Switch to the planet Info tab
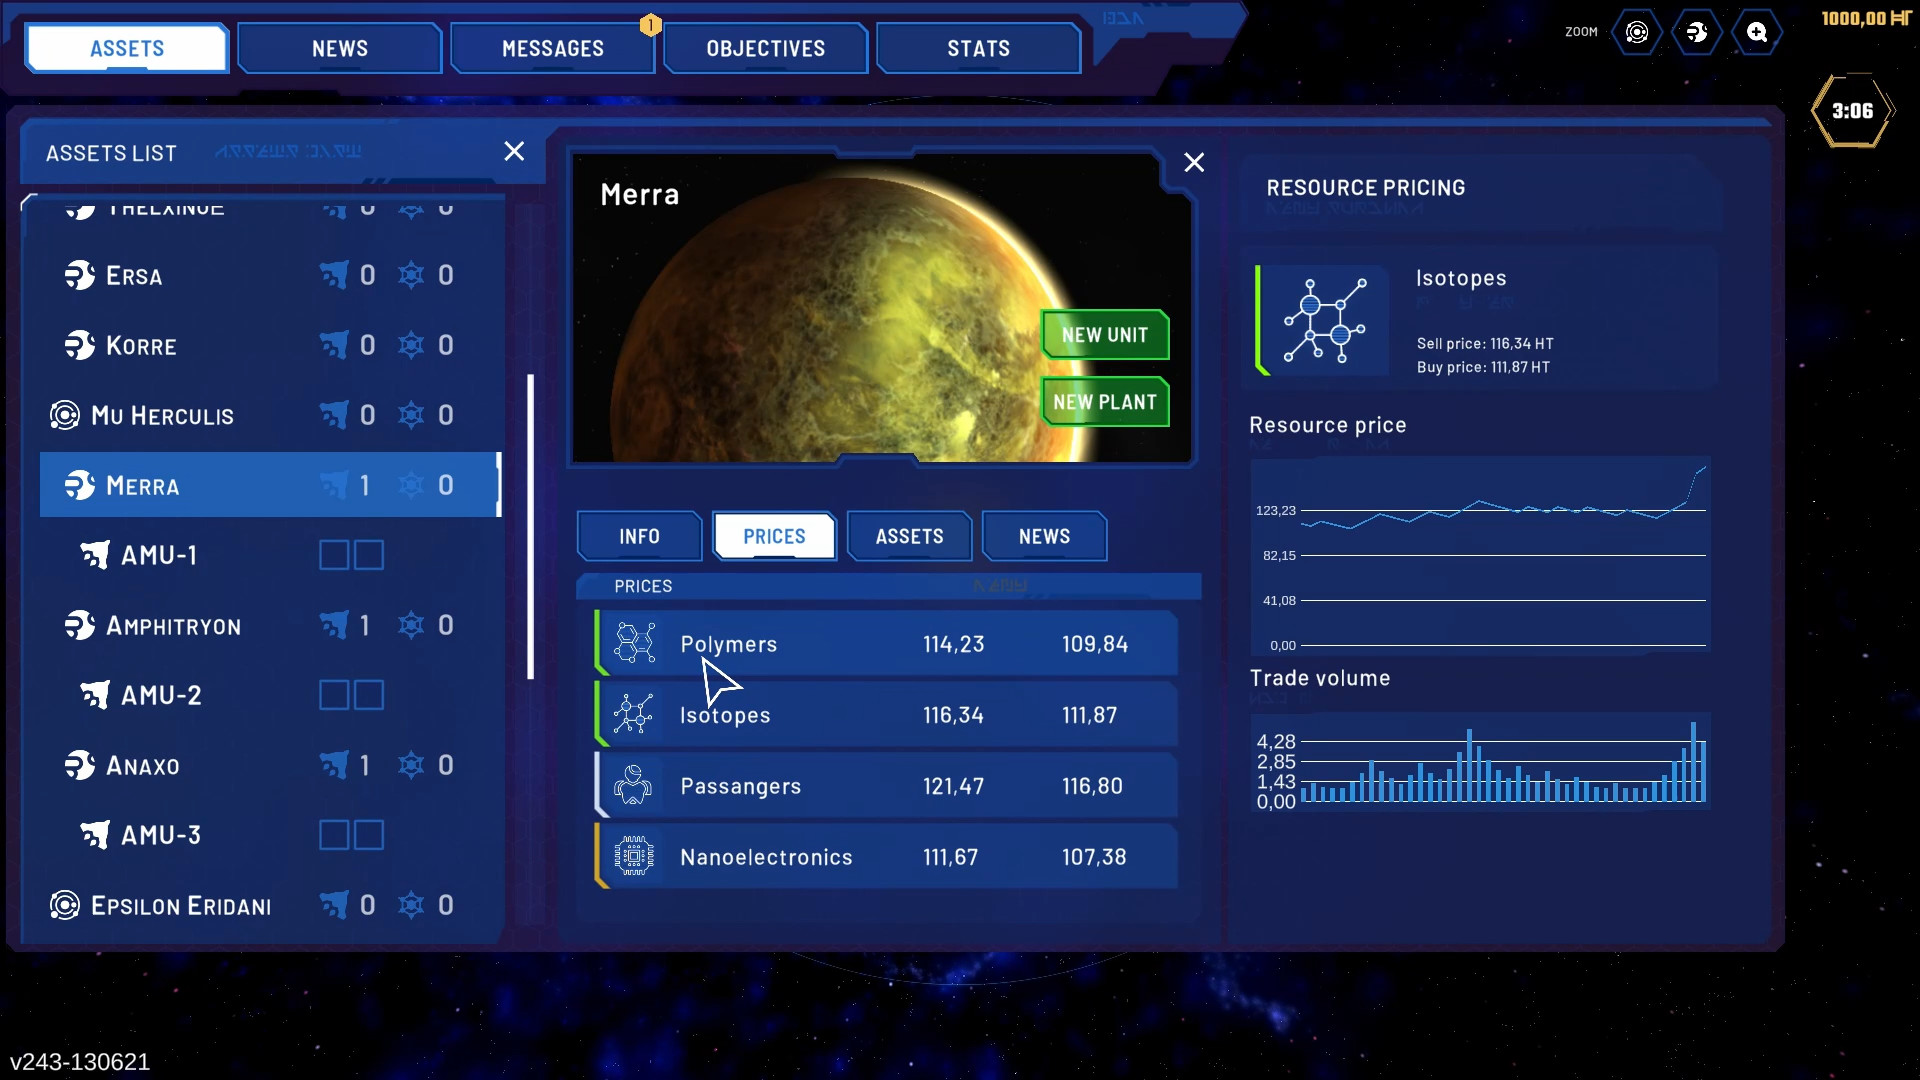The height and width of the screenshot is (1080, 1920). click(639, 537)
